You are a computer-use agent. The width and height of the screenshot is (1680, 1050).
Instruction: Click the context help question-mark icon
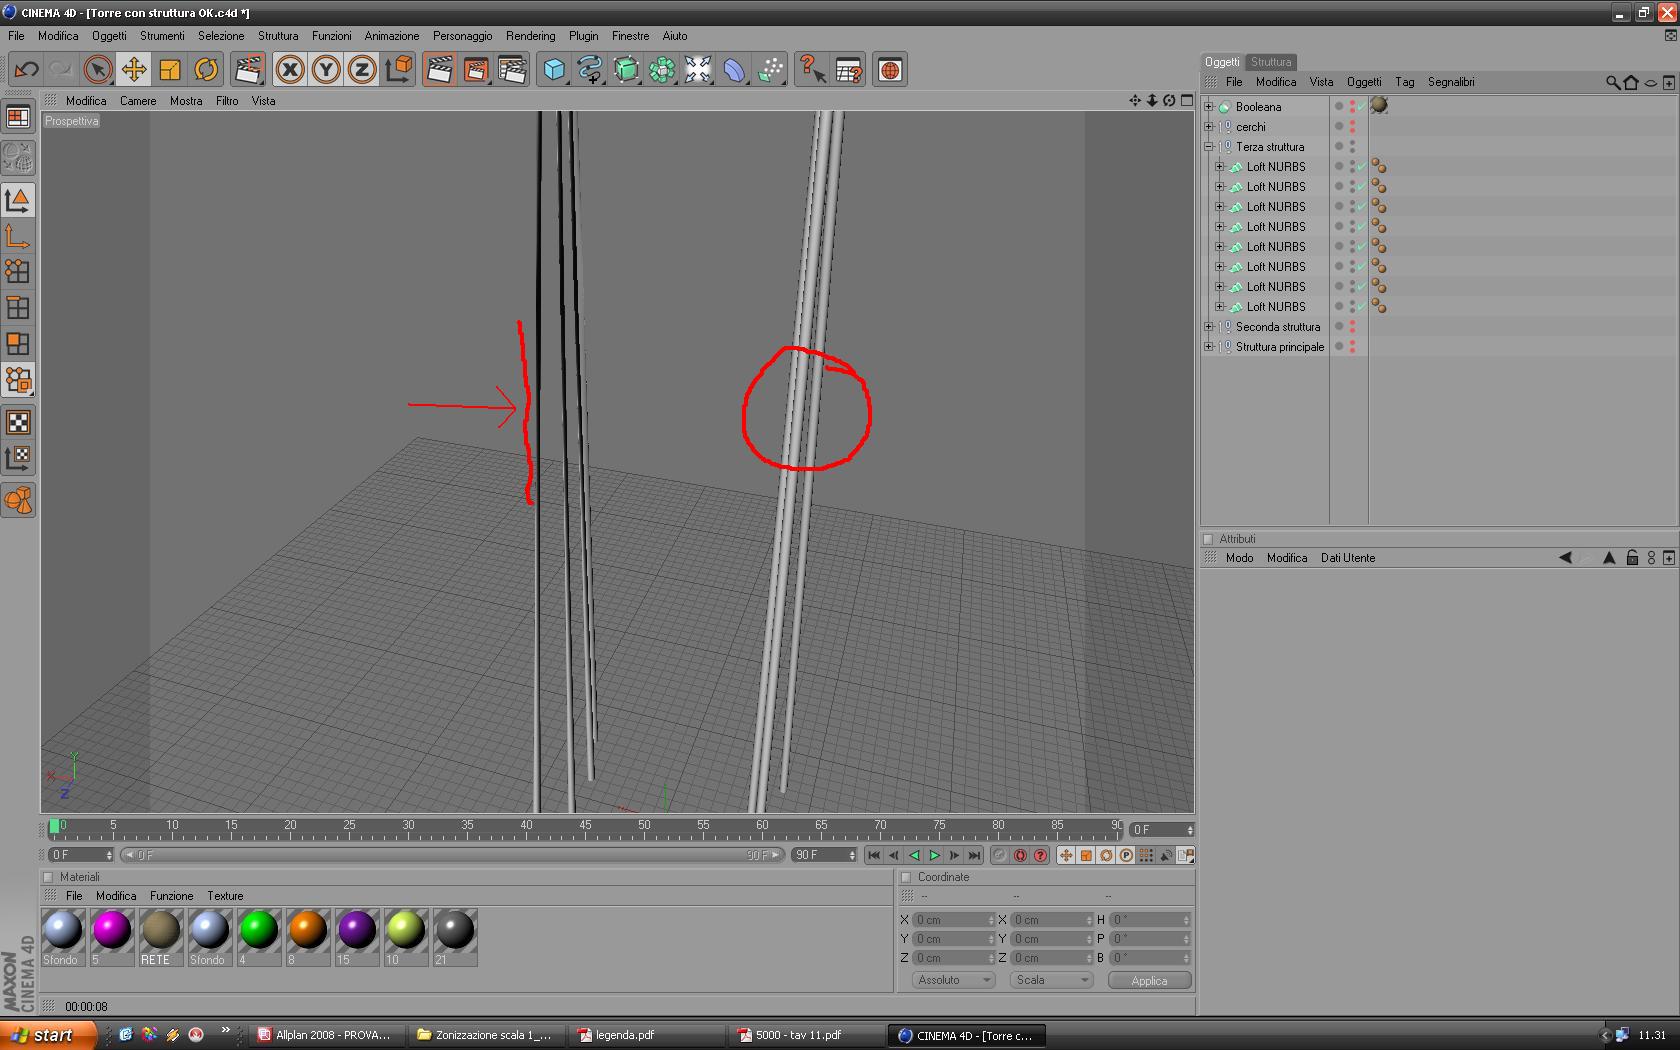click(x=812, y=69)
